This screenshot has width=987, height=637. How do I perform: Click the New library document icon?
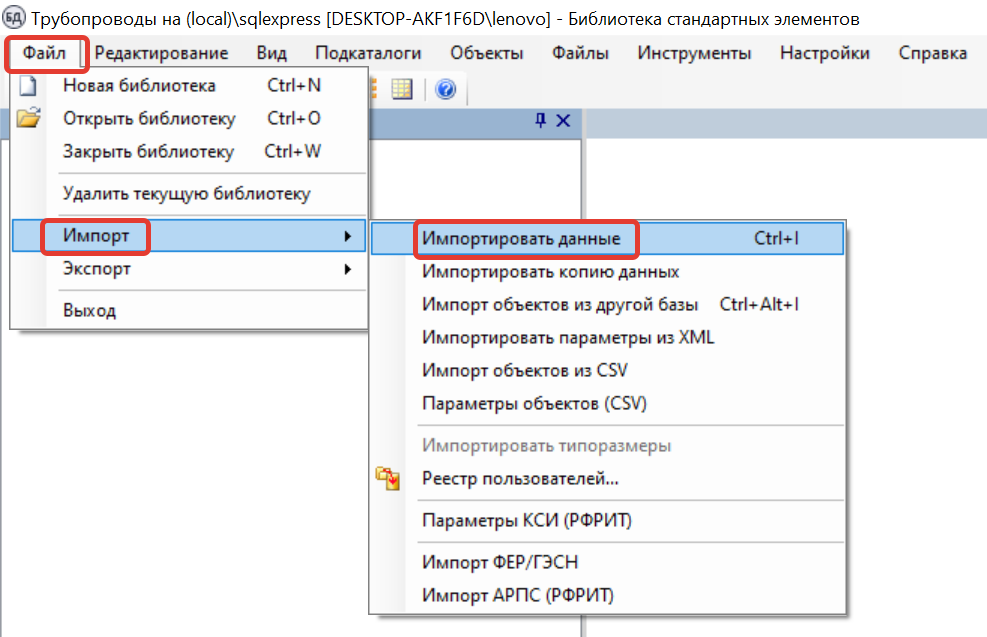pos(28,85)
